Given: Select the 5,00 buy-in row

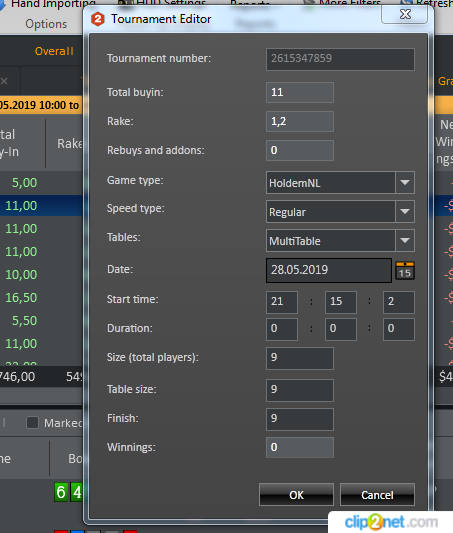Looking at the screenshot, I should point(41,183).
